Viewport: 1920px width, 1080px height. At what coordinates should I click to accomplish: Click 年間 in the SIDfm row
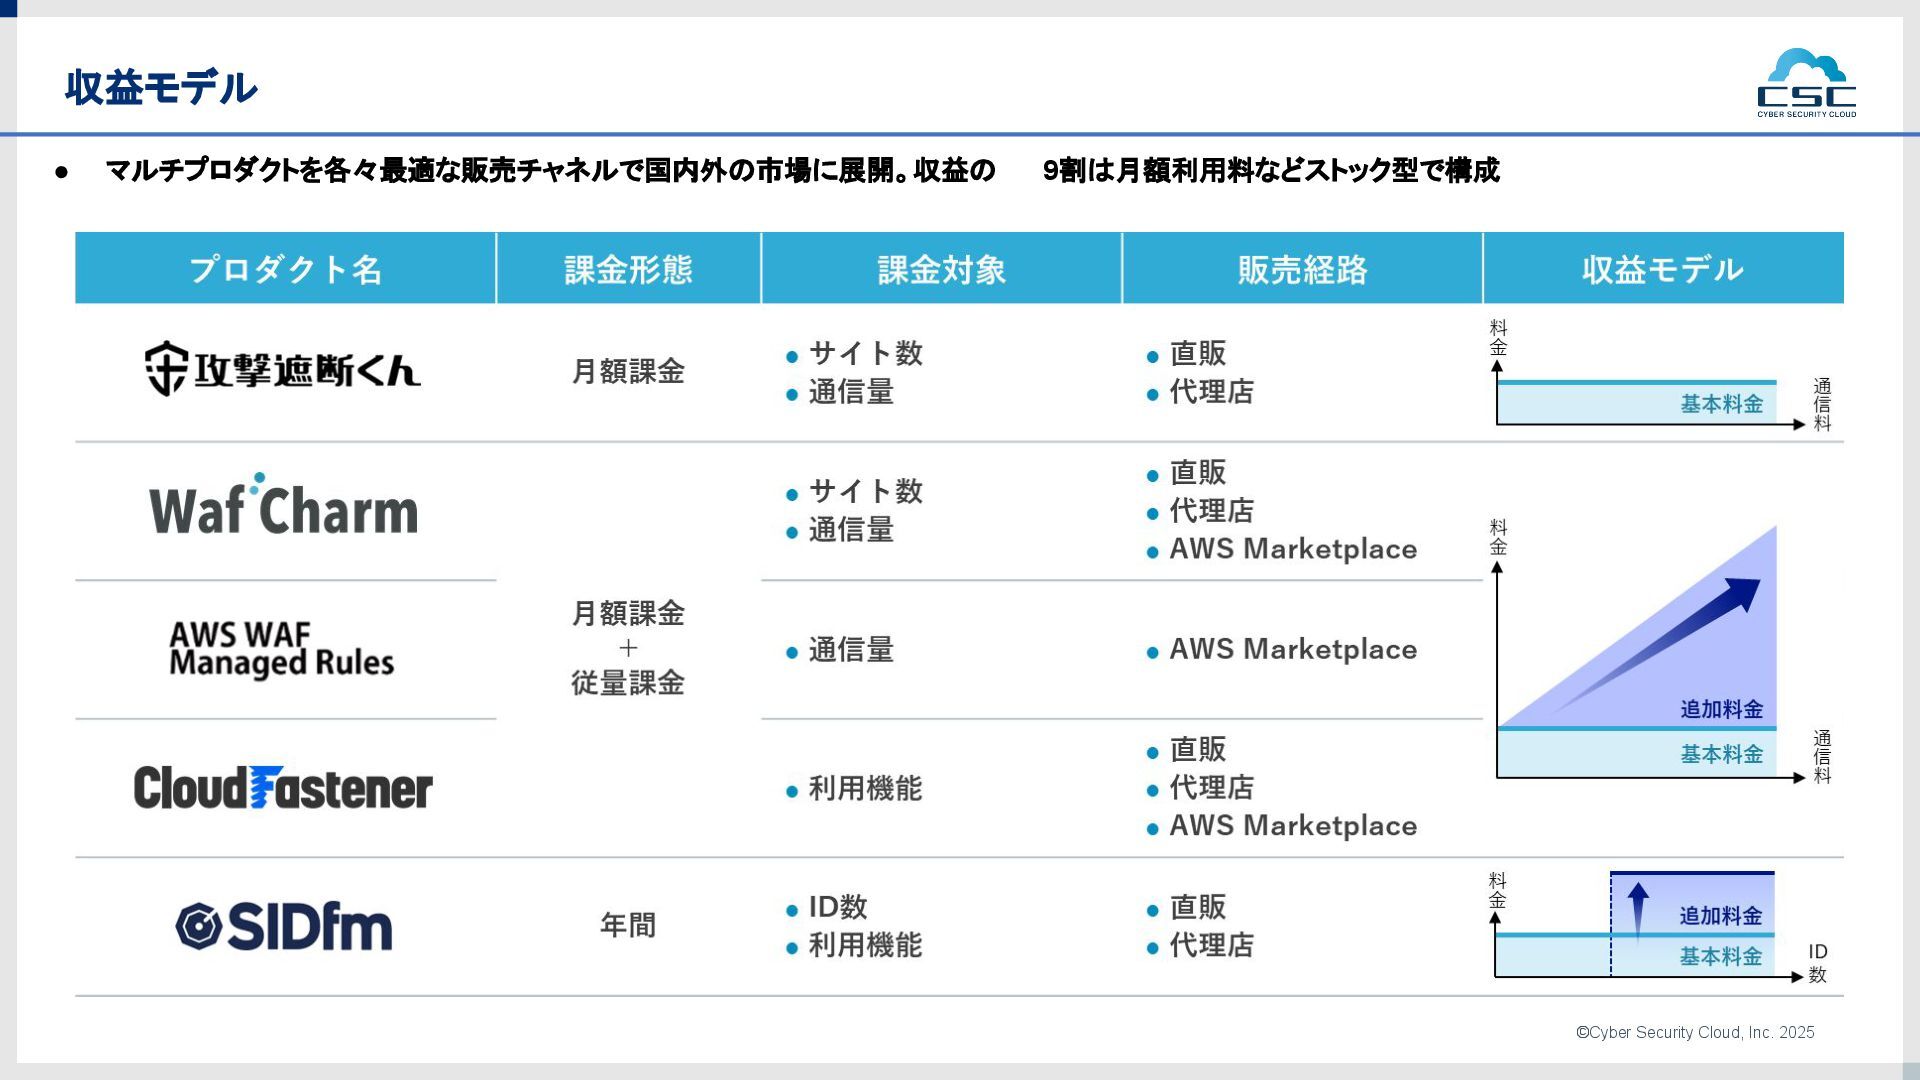click(x=628, y=925)
